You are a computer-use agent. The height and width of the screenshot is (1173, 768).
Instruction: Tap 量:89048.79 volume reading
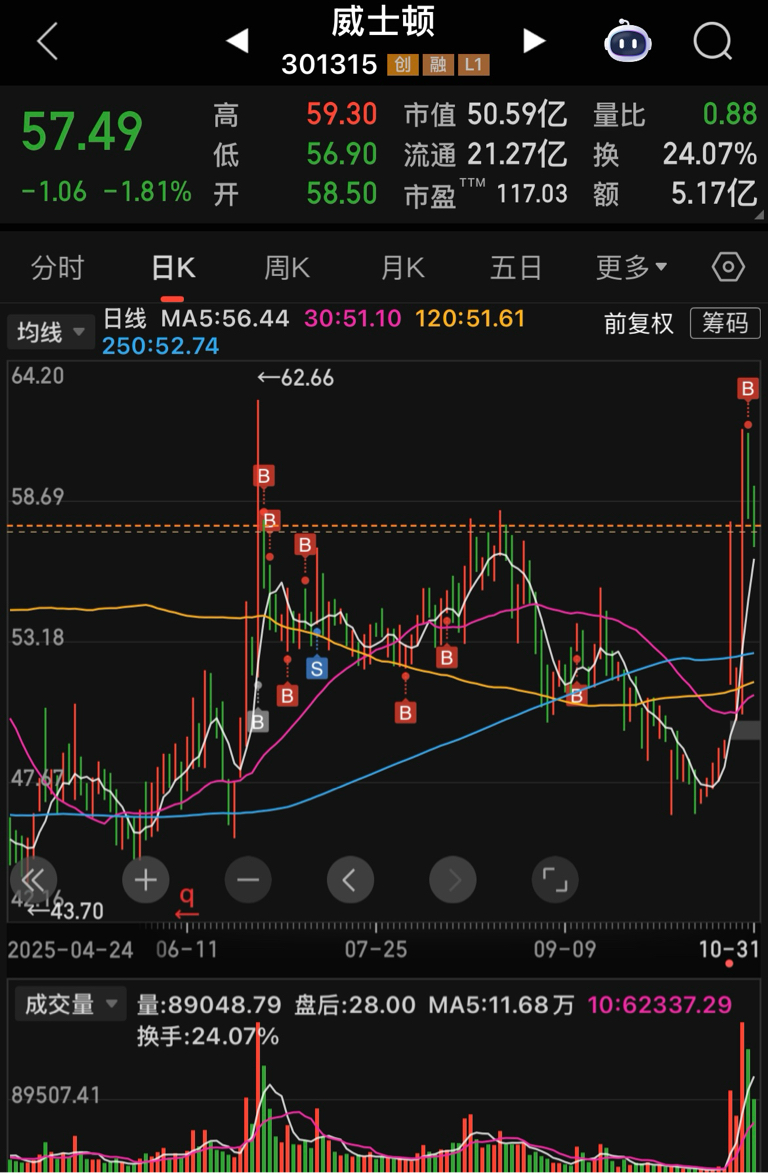pos(209,1005)
